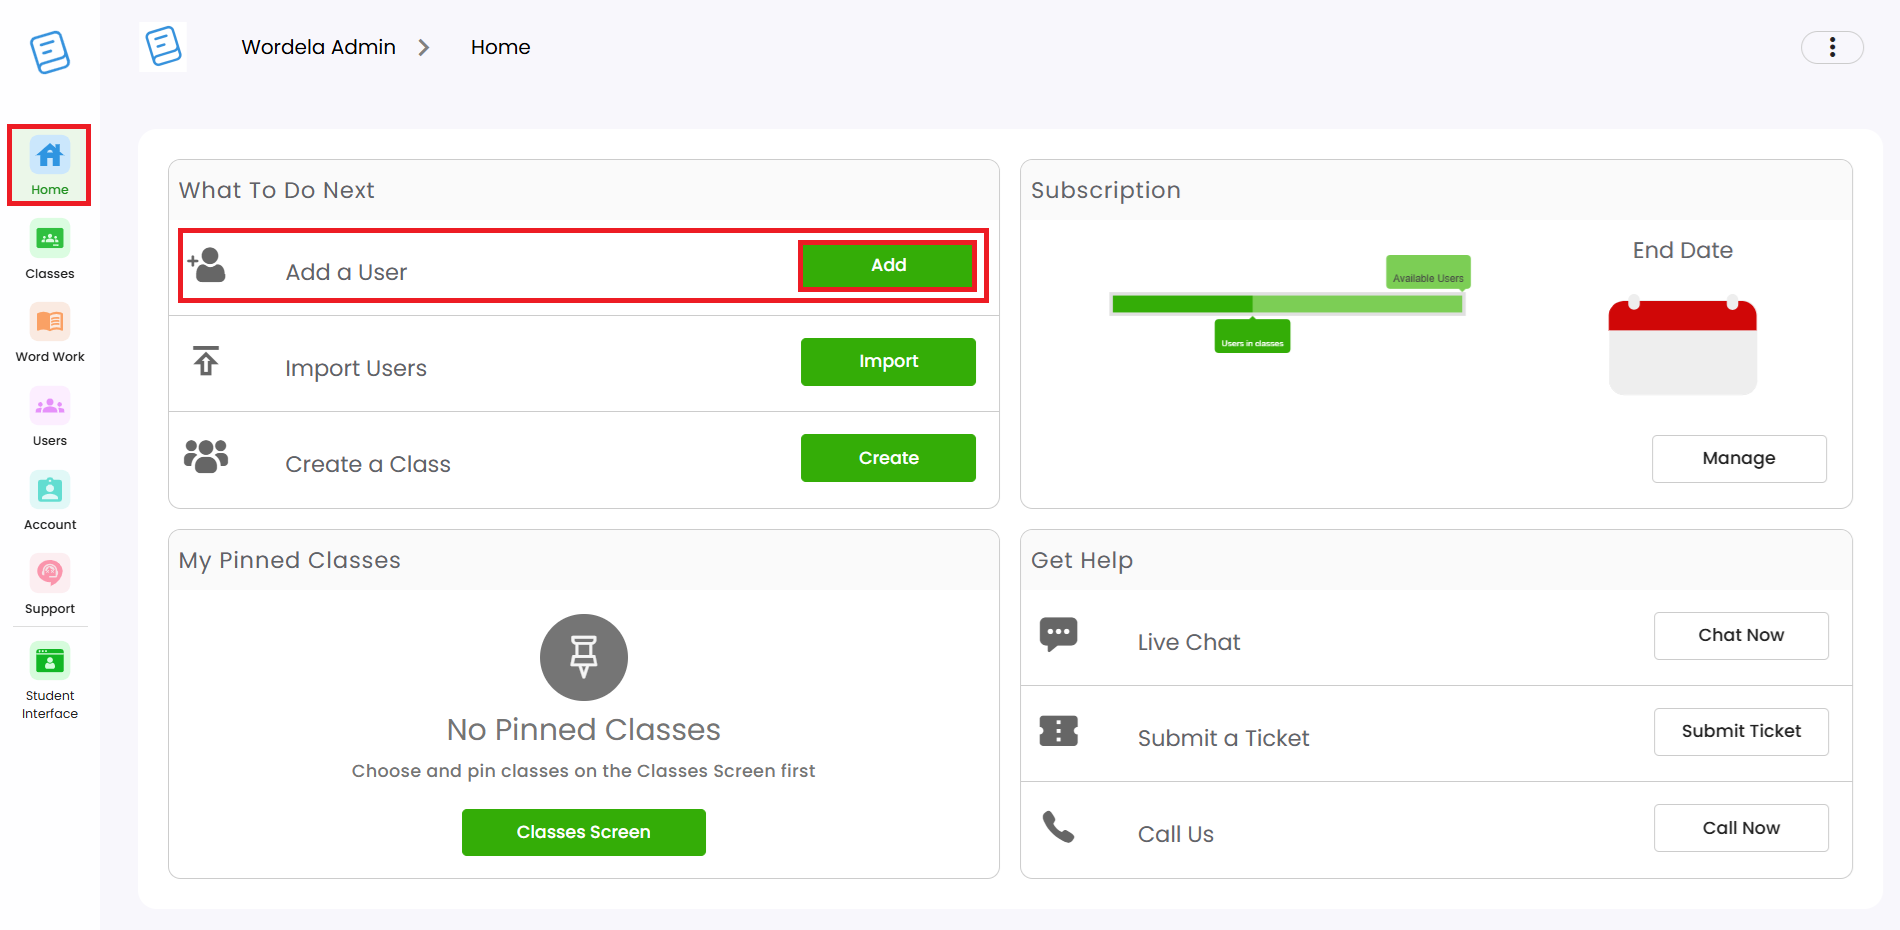This screenshot has height=930, width=1900.
Task: Click the subscription usage progress bar
Action: [x=1287, y=304]
